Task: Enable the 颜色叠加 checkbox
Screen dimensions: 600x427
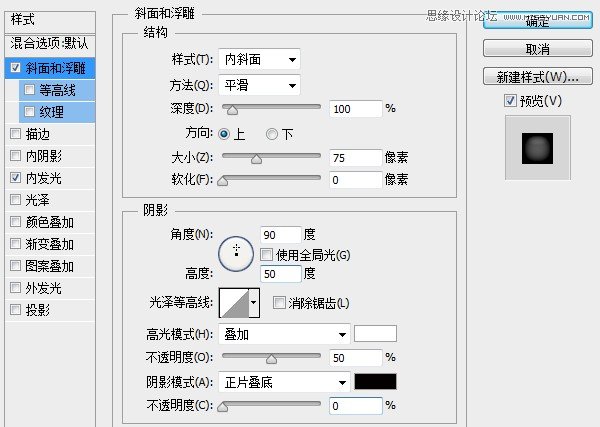Action: point(15,222)
